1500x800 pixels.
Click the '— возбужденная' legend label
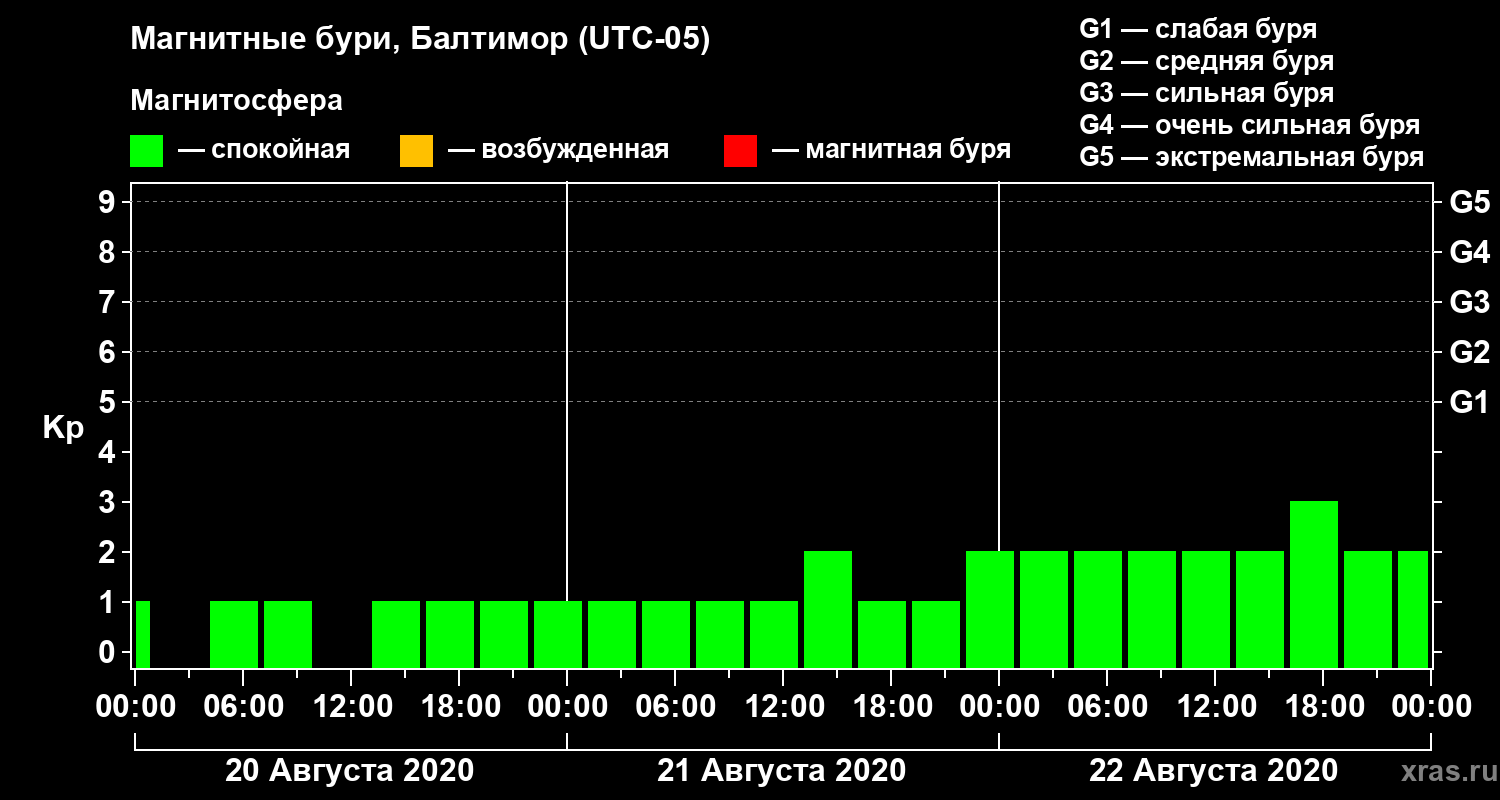(558, 150)
